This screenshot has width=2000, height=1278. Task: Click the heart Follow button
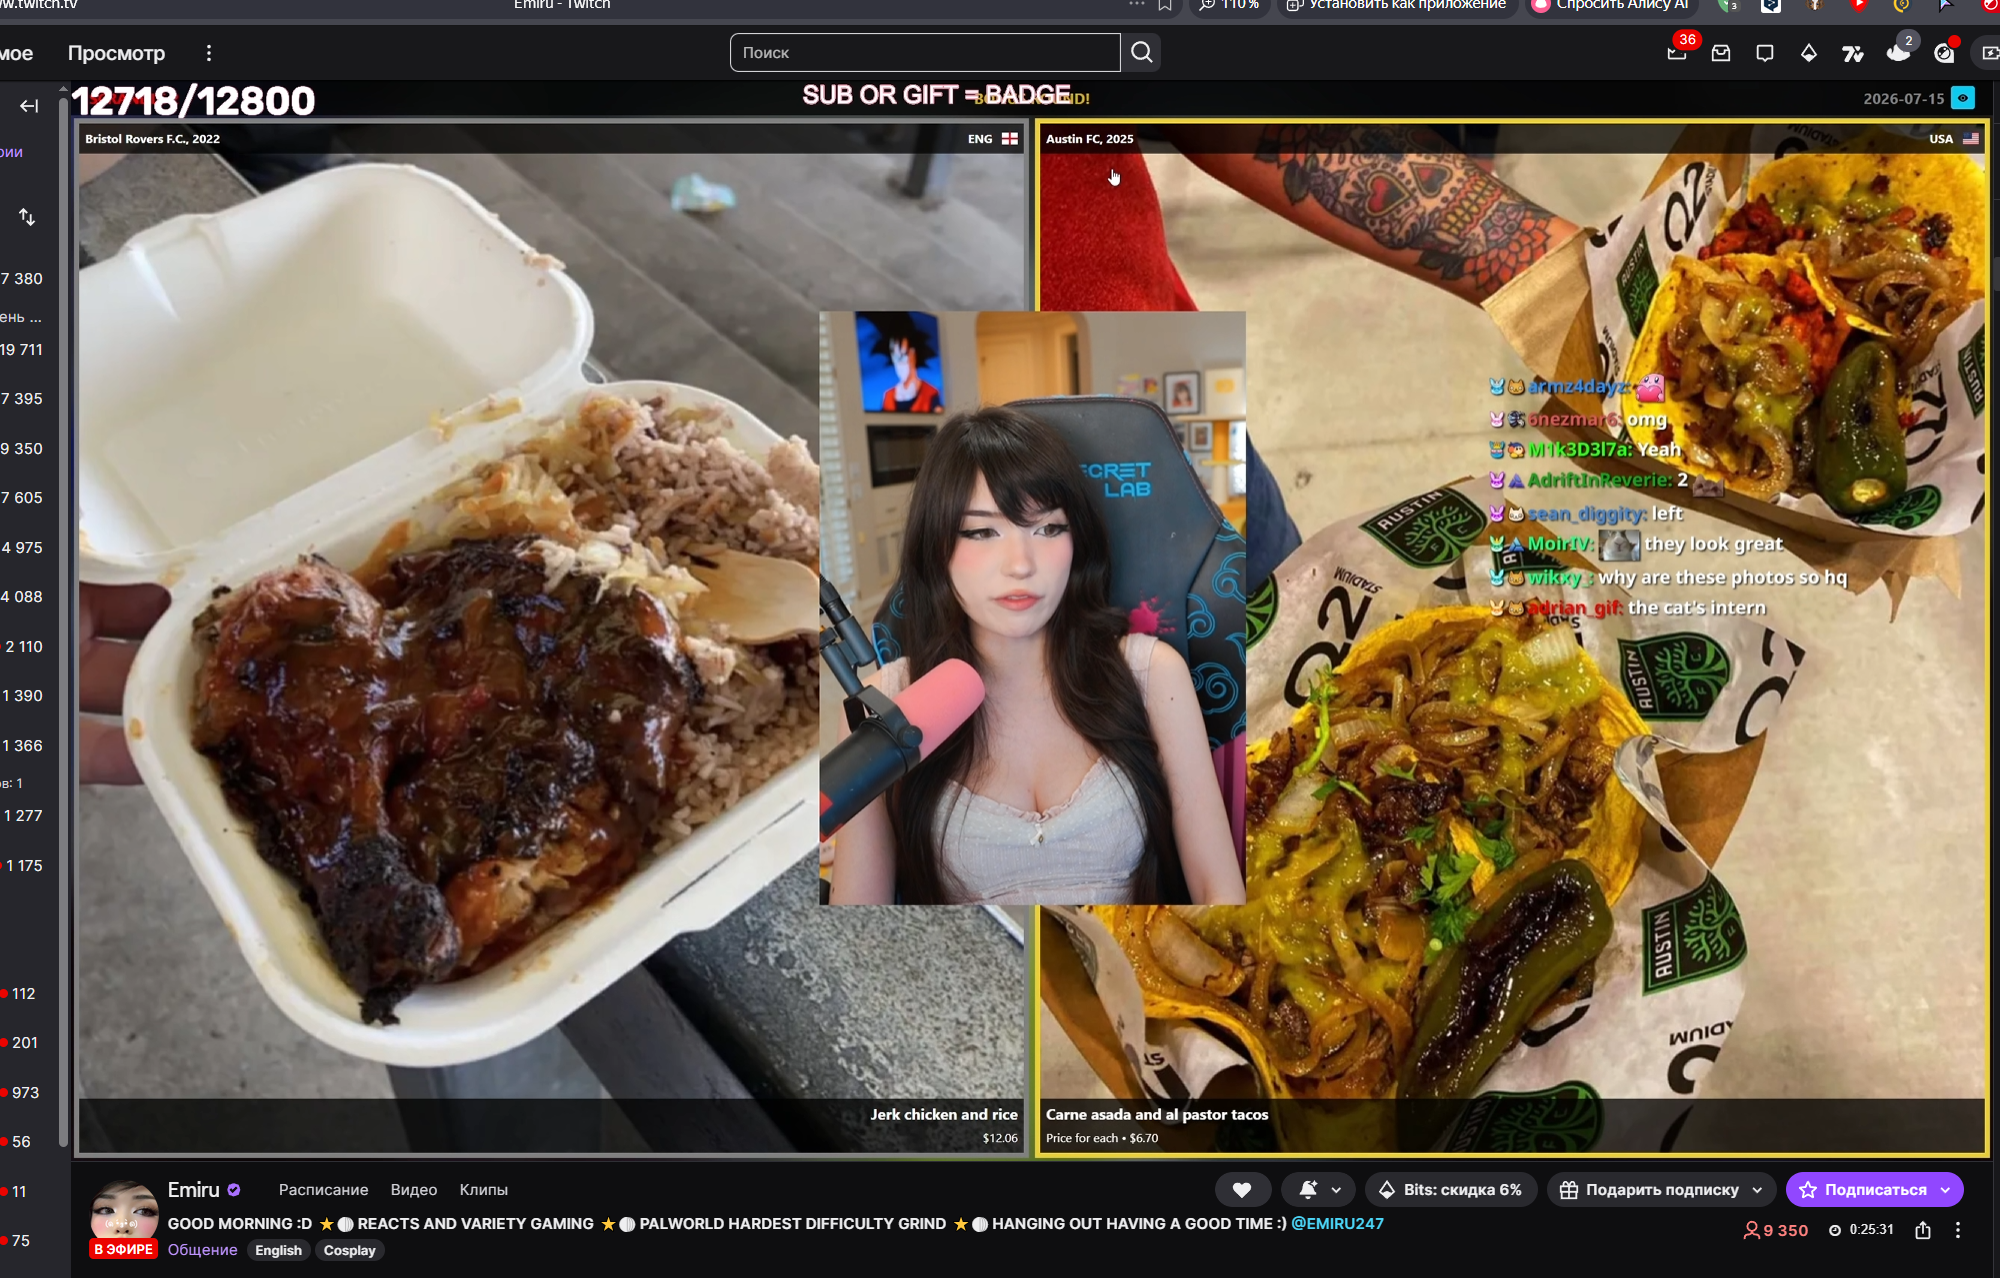[x=1242, y=1189]
